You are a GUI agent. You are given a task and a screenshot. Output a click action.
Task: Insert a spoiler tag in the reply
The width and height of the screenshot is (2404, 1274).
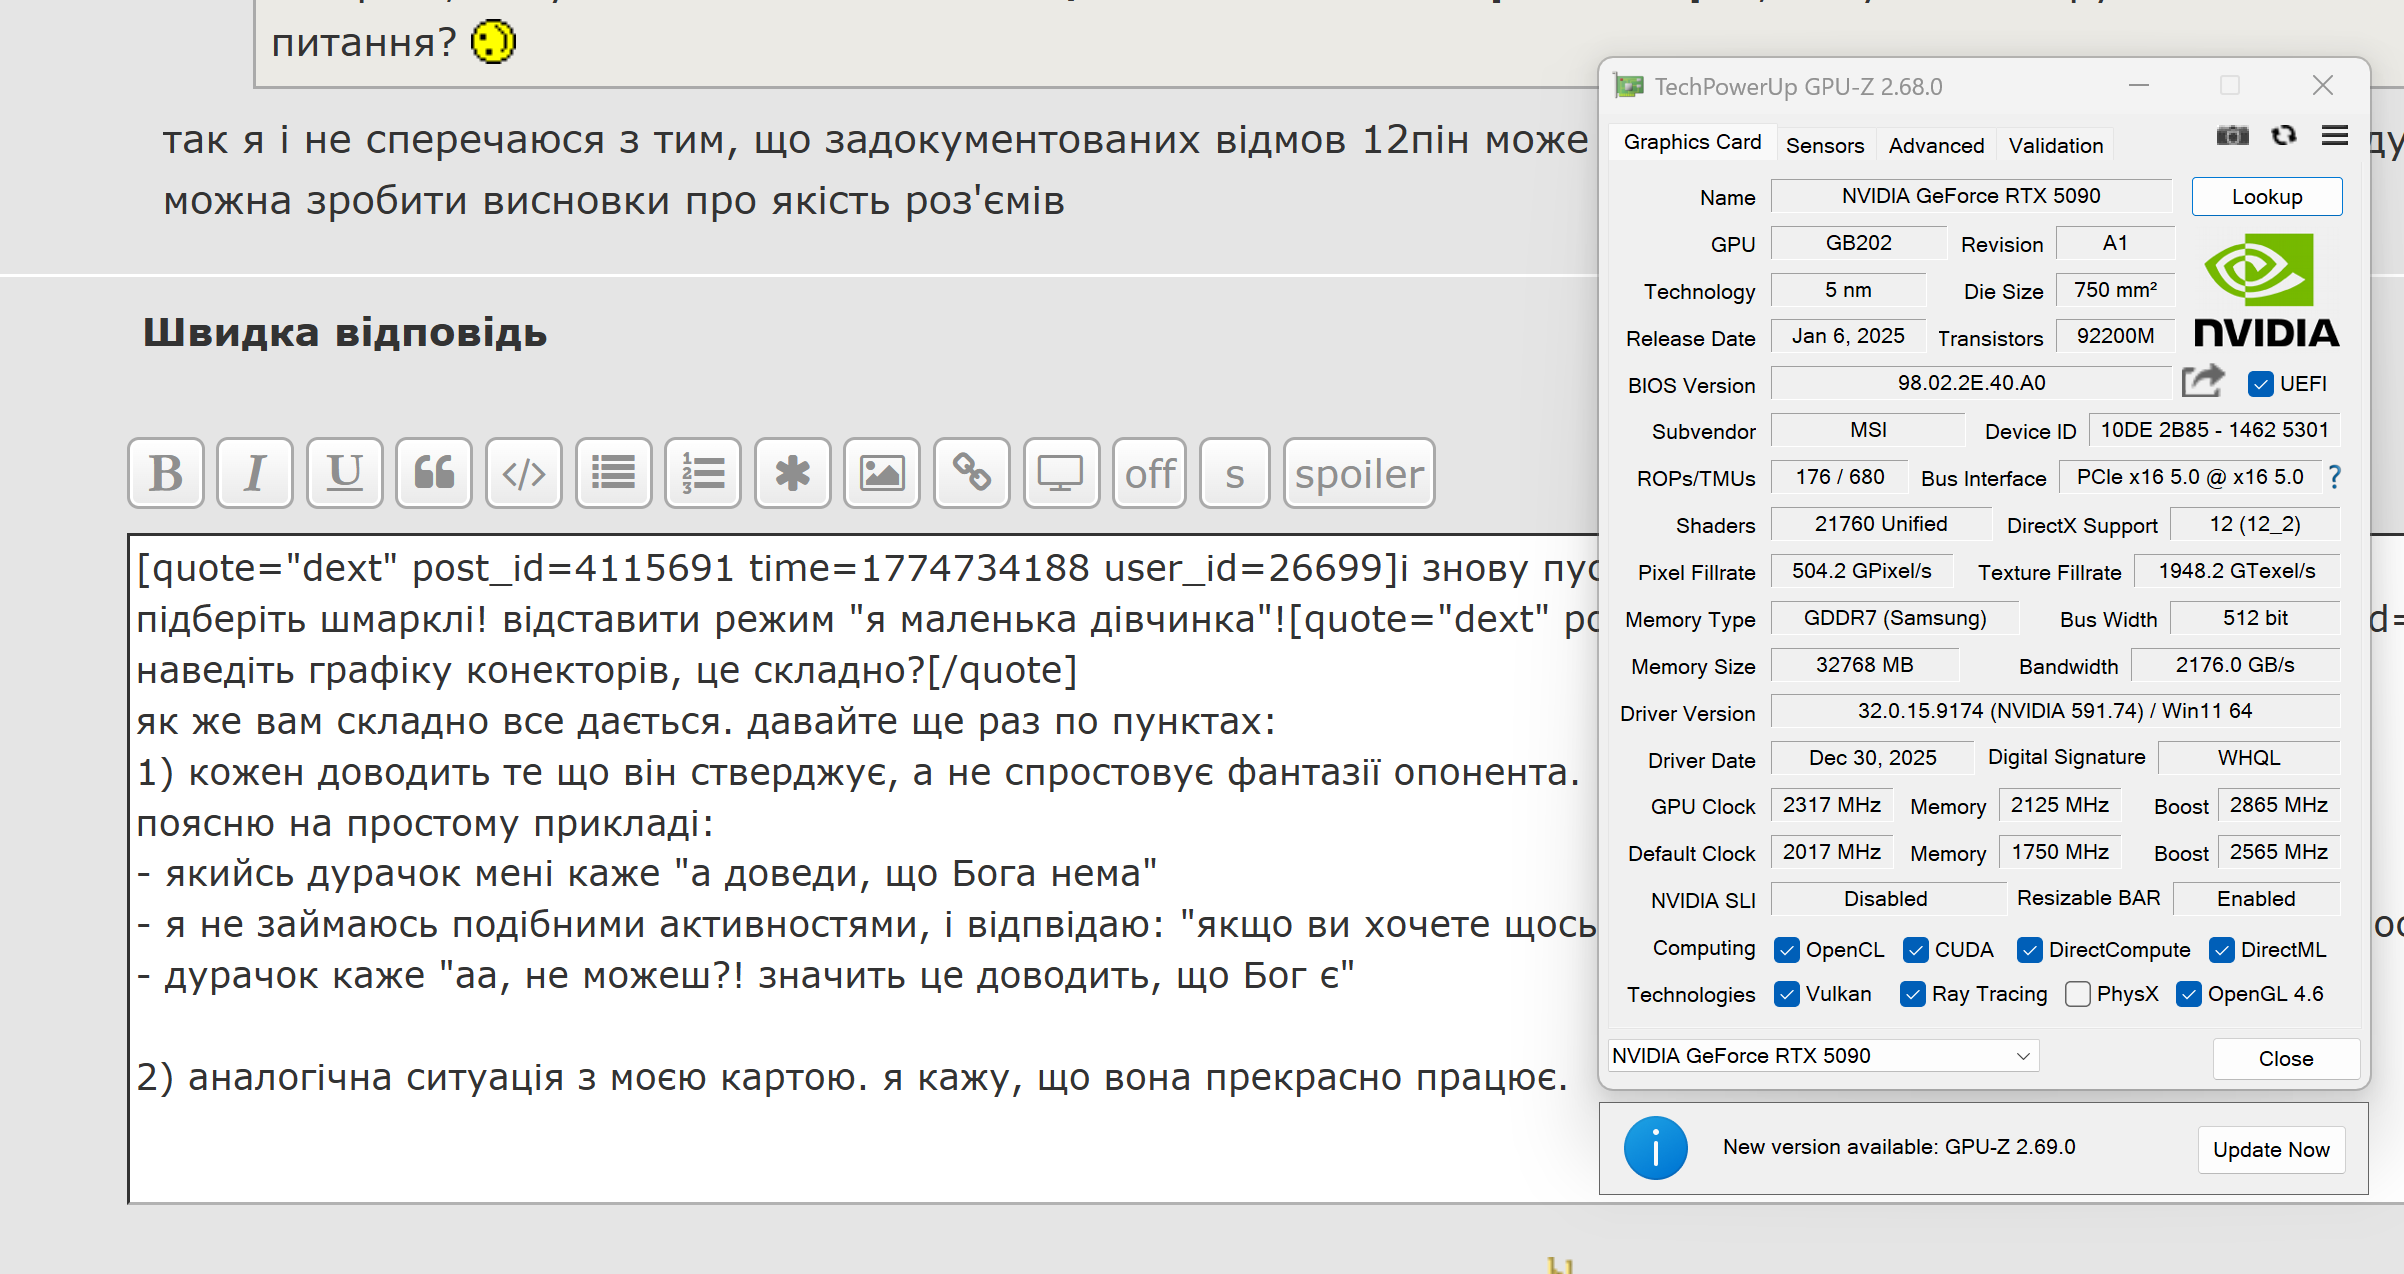(x=1359, y=473)
